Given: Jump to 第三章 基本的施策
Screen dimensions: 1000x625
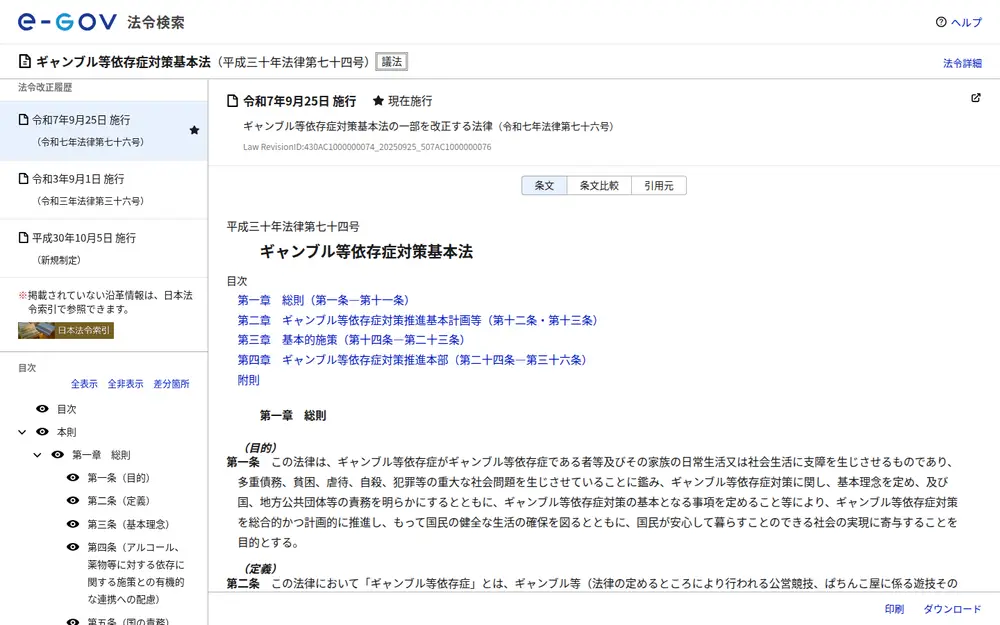Looking at the screenshot, I should click(x=351, y=340).
